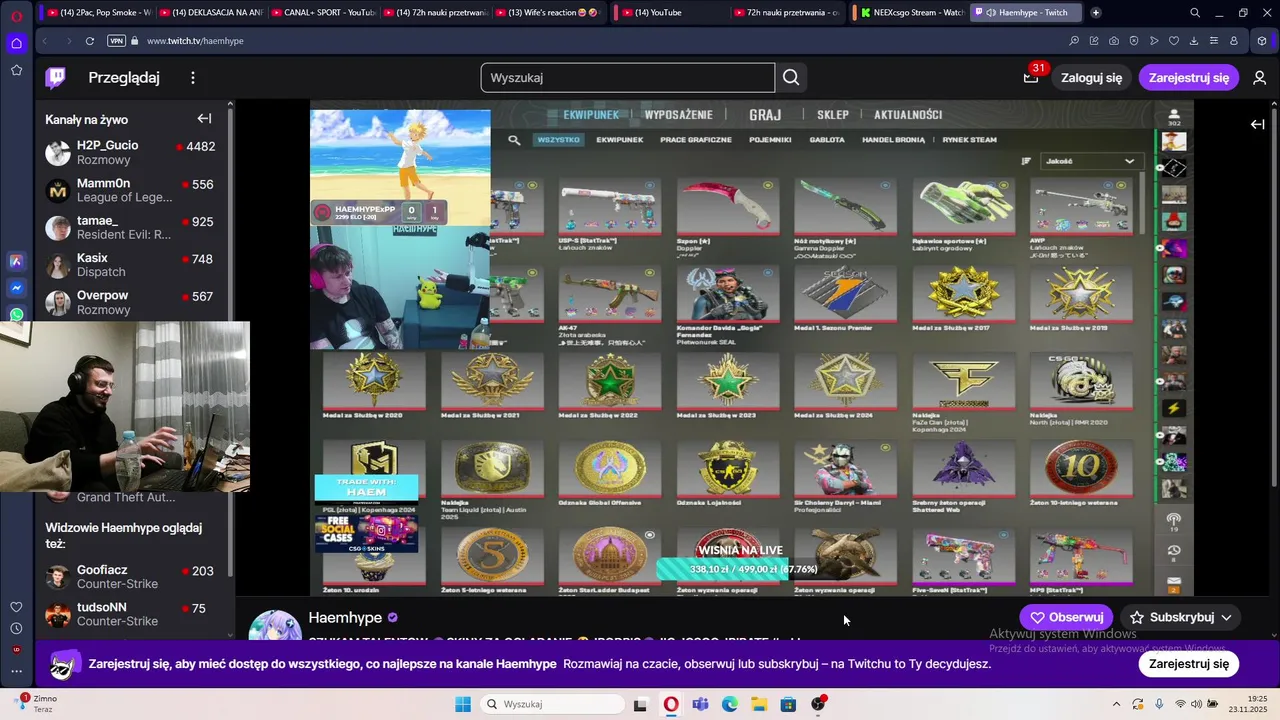Collapse the chat panel arrow
Image resolution: width=1280 pixels, height=720 pixels.
(x=1258, y=124)
